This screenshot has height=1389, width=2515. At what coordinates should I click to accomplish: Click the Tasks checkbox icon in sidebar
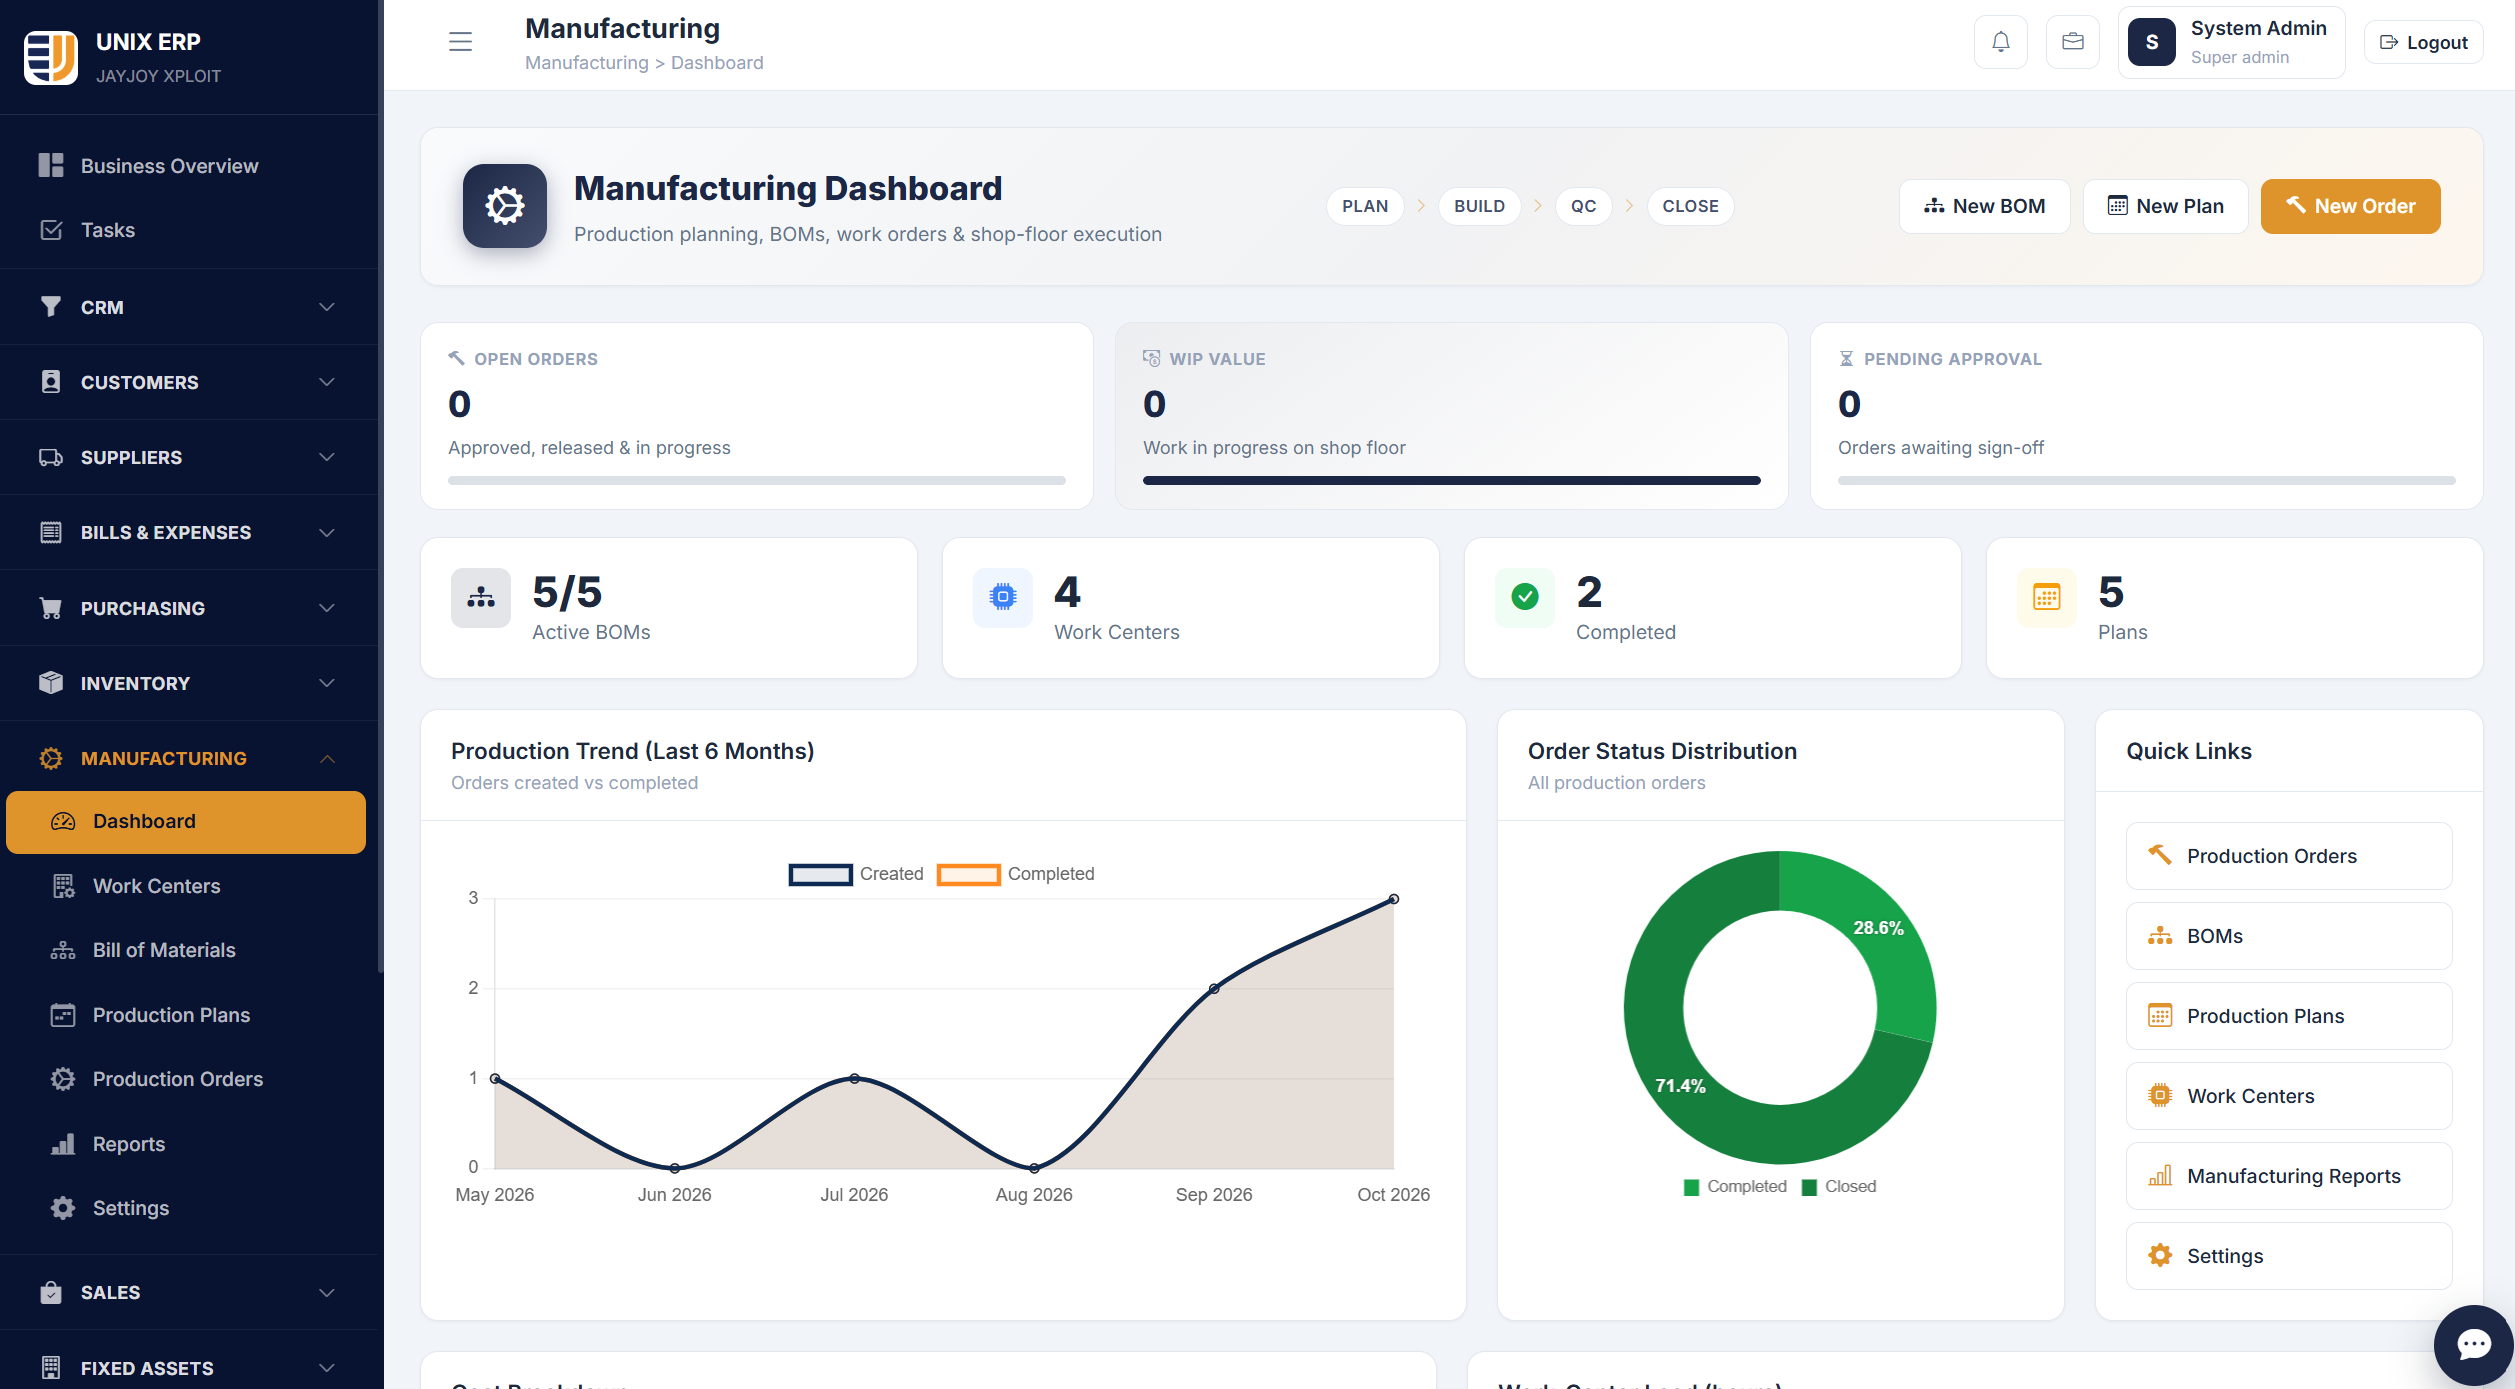click(x=51, y=230)
